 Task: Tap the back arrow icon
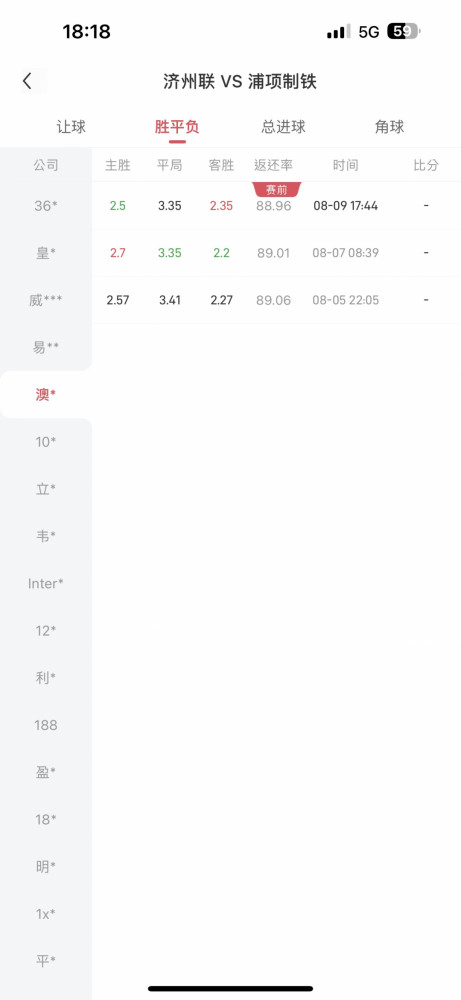[x=27, y=81]
